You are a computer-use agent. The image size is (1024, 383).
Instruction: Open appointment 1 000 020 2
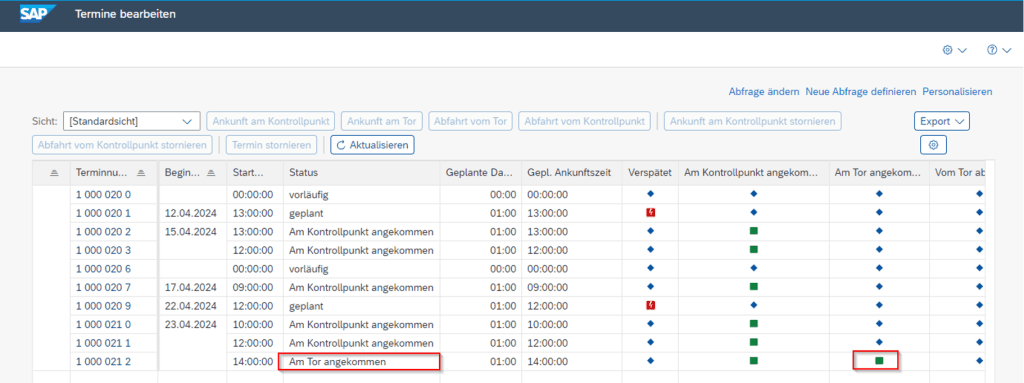point(103,231)
